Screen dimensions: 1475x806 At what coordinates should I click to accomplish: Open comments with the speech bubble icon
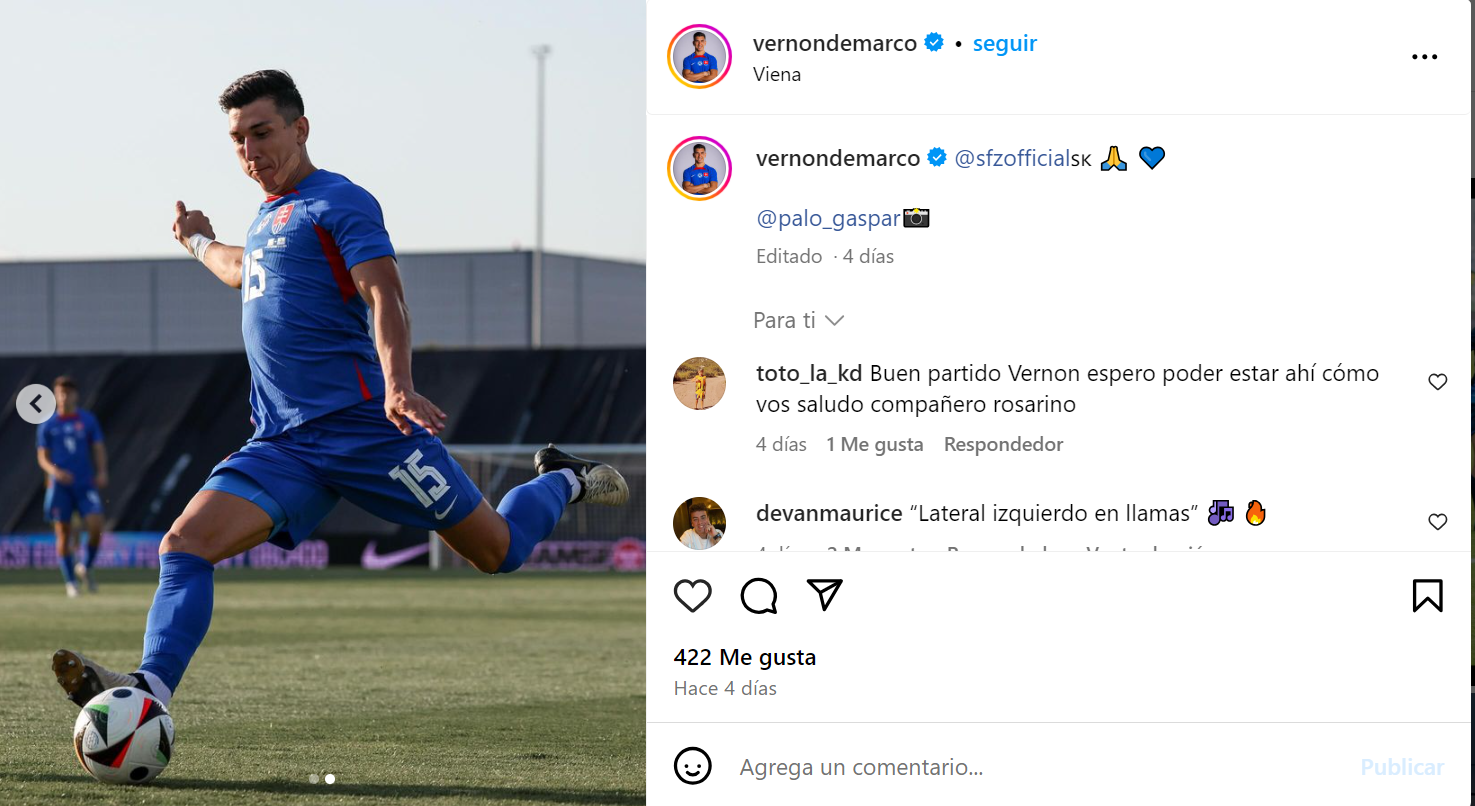[x=759, y=596]
